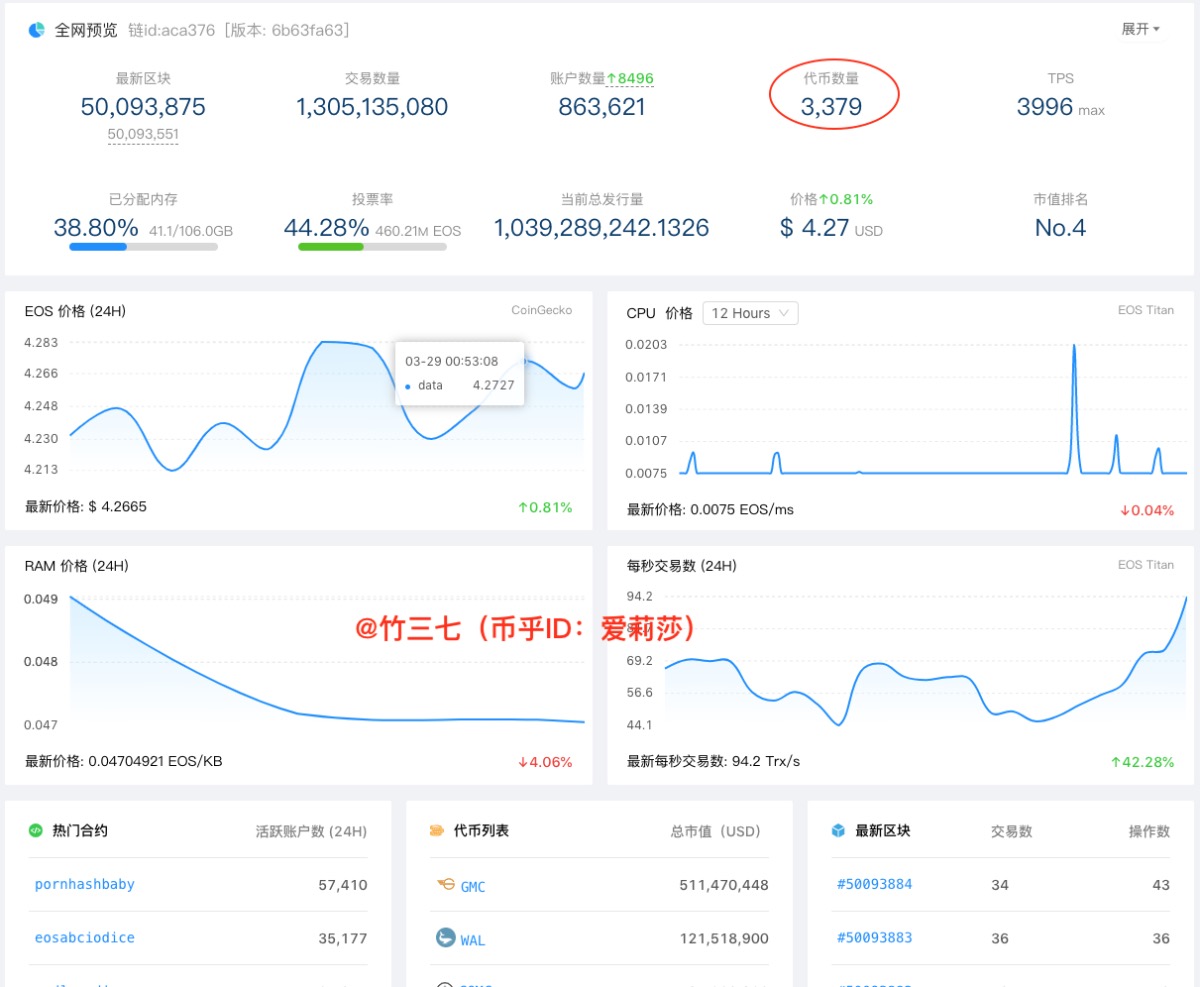This screenshot has height=987, width=1200.
Task: Open block #50093883
Action: (874, 937)
